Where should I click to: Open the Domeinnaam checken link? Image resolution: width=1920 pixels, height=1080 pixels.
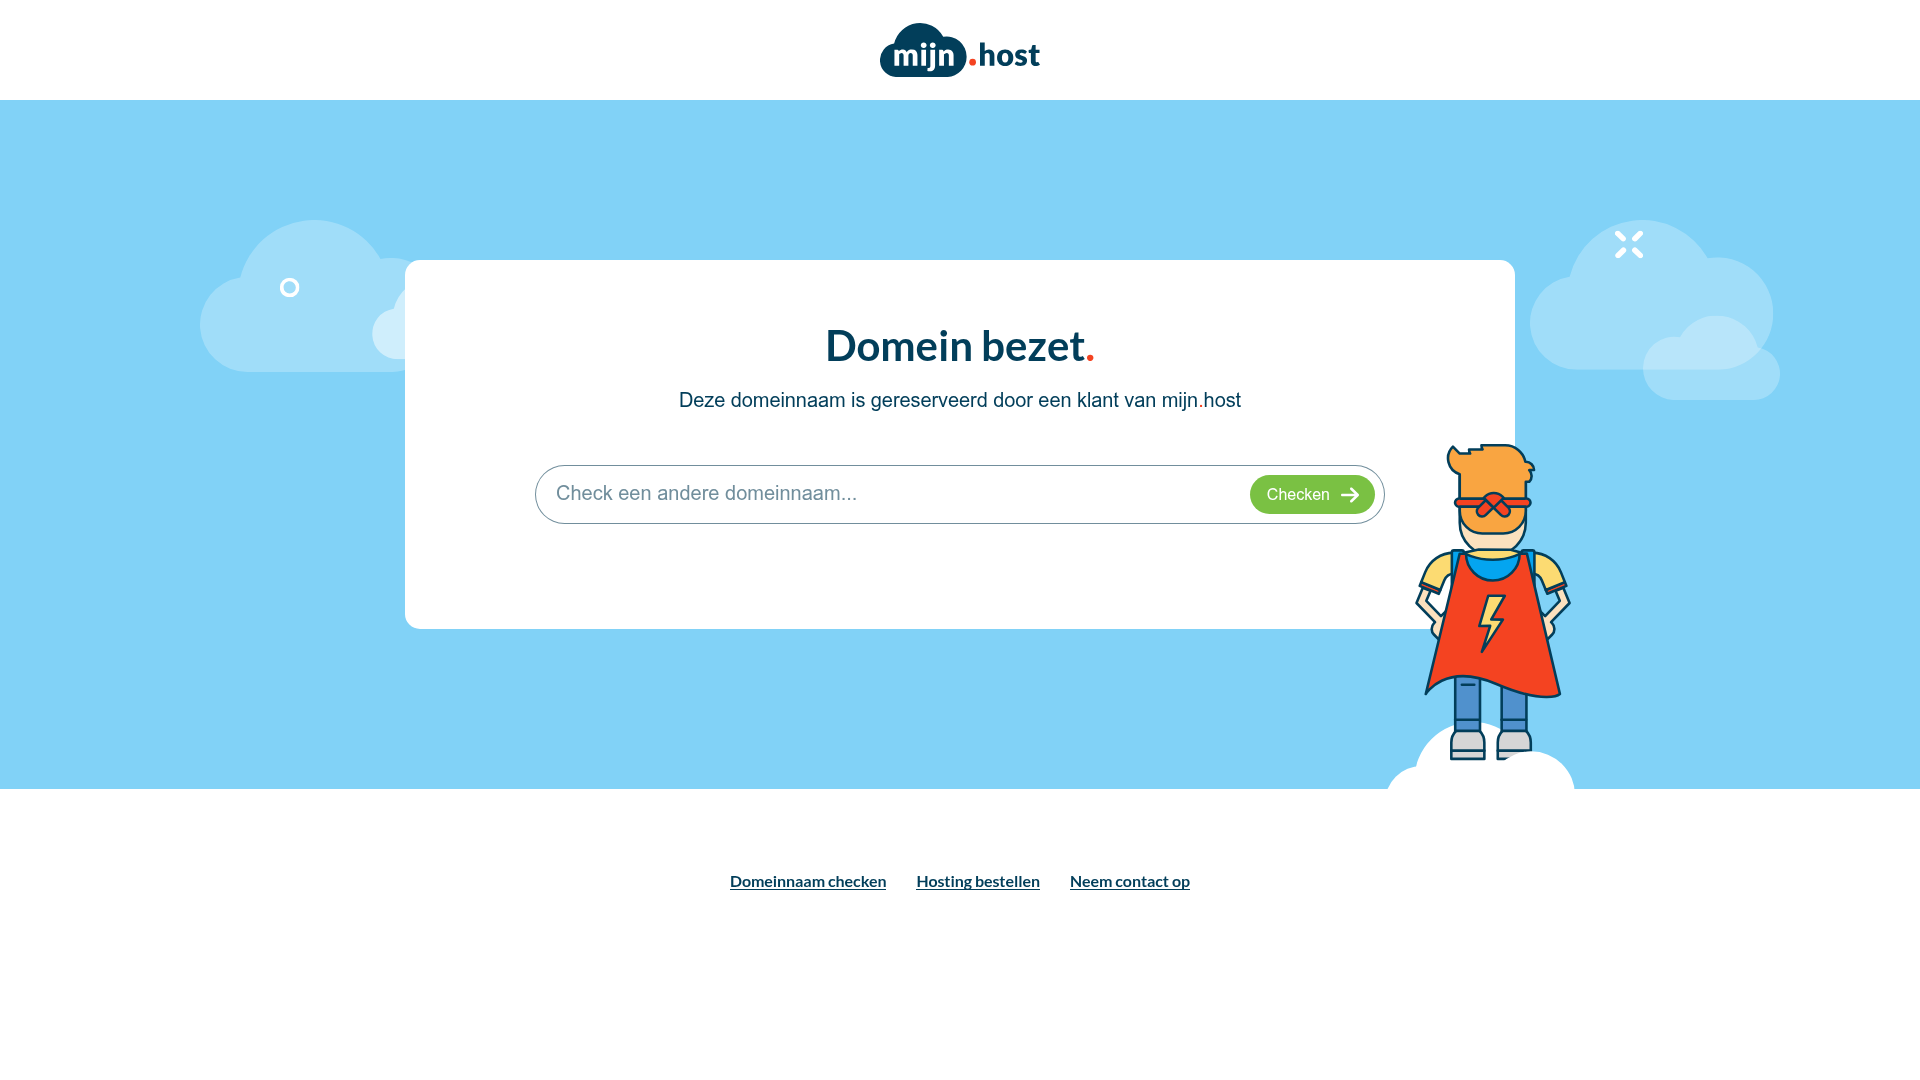coord(807,881)
